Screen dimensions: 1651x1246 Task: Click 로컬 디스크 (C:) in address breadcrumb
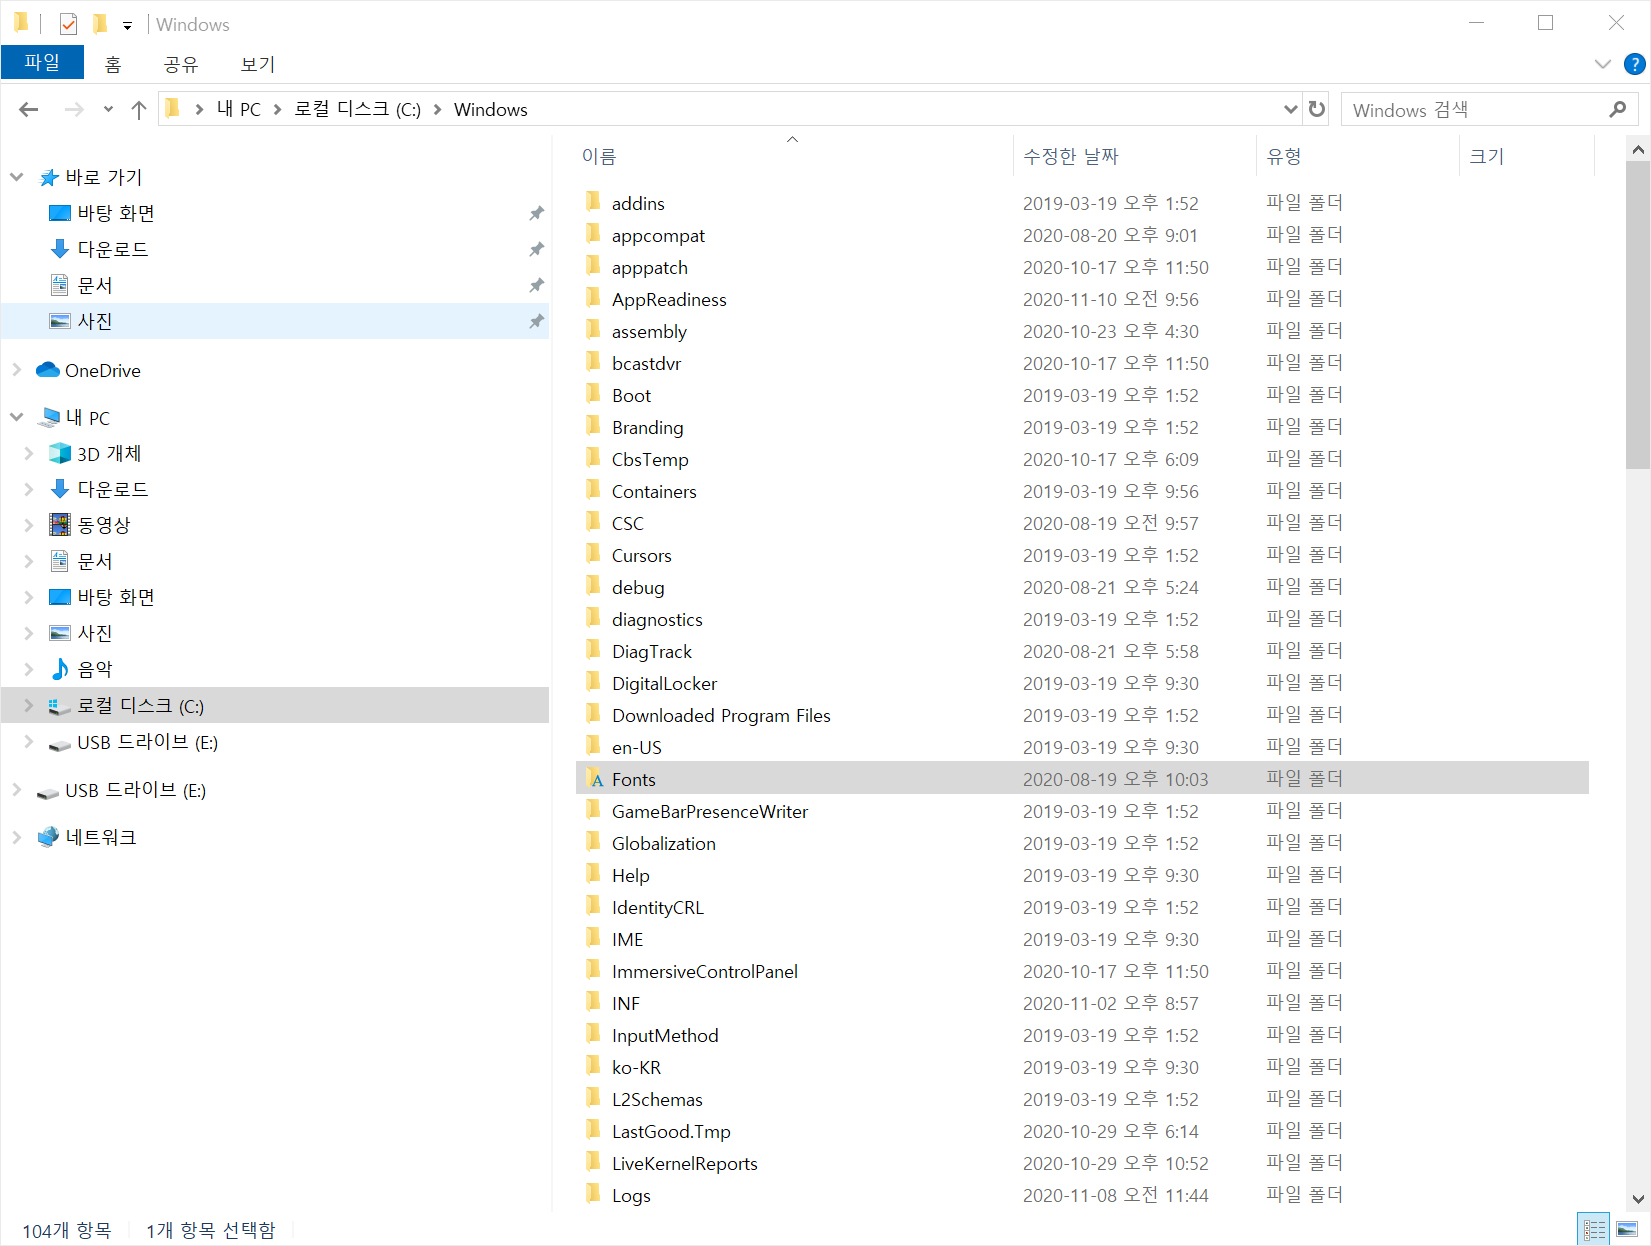357,109
